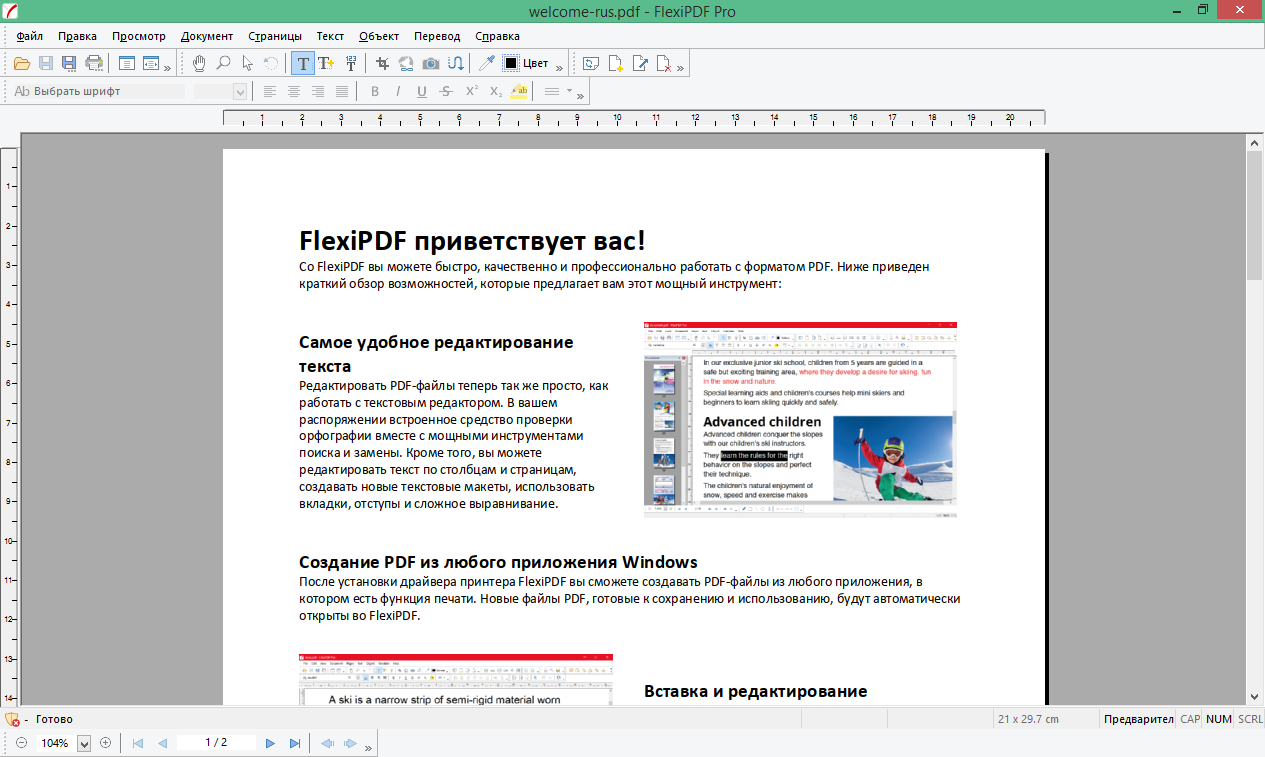
Task: Print the document with printer icon
Action: click(x=94, y=63)
